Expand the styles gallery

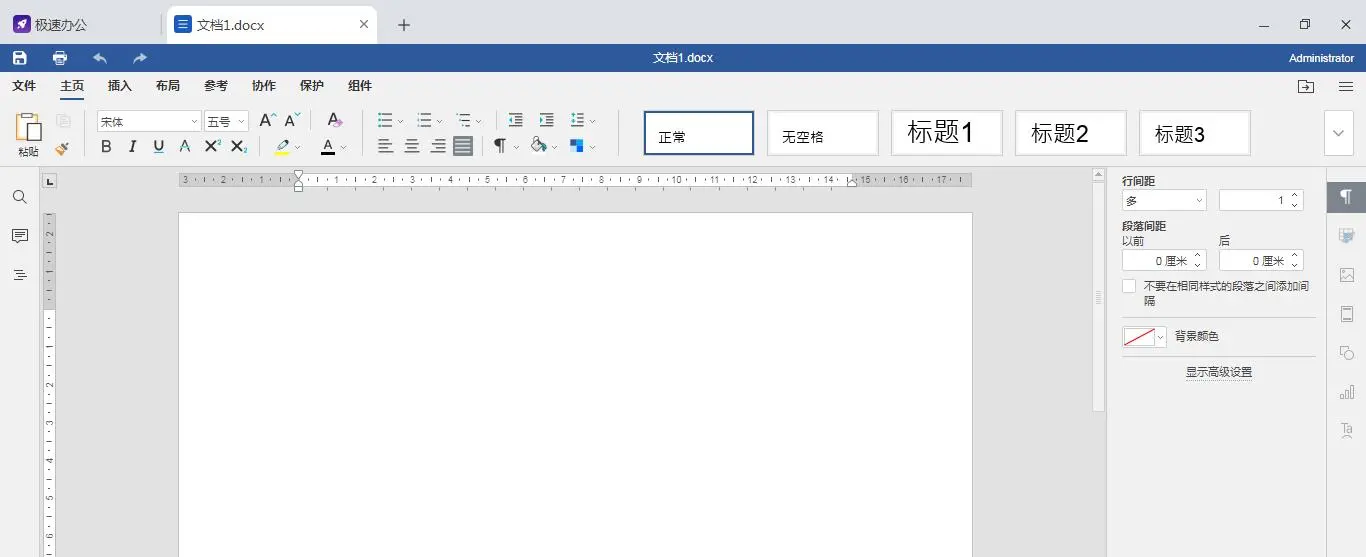tap(1339, 133)
